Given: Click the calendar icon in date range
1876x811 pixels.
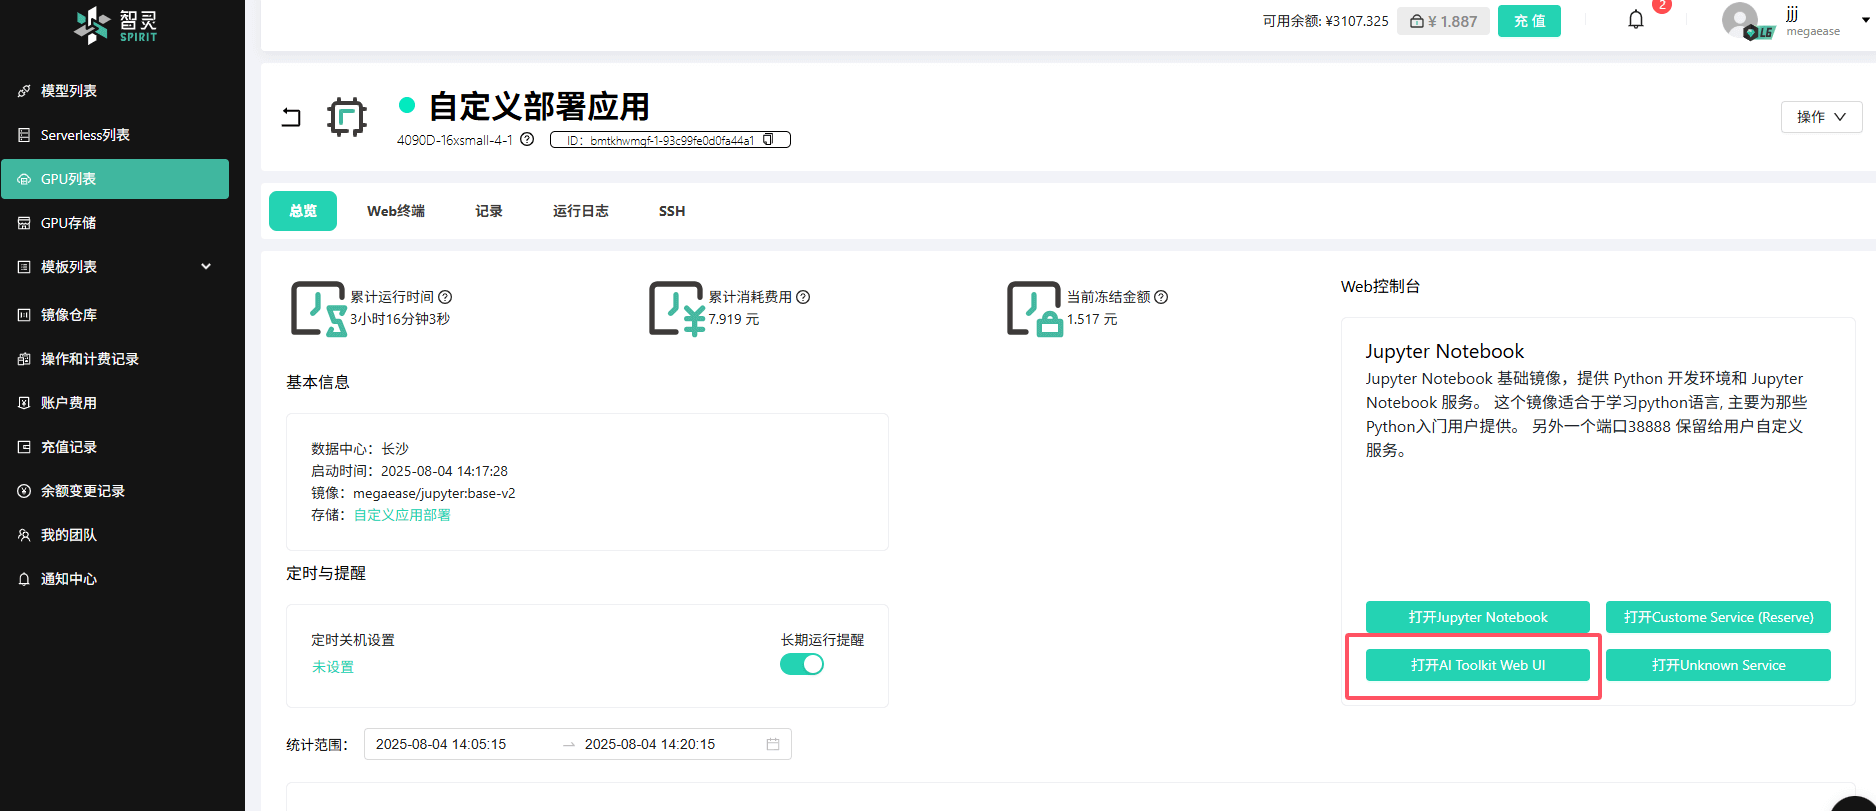Looking at the screenshot, I should [x=773, y=744].
